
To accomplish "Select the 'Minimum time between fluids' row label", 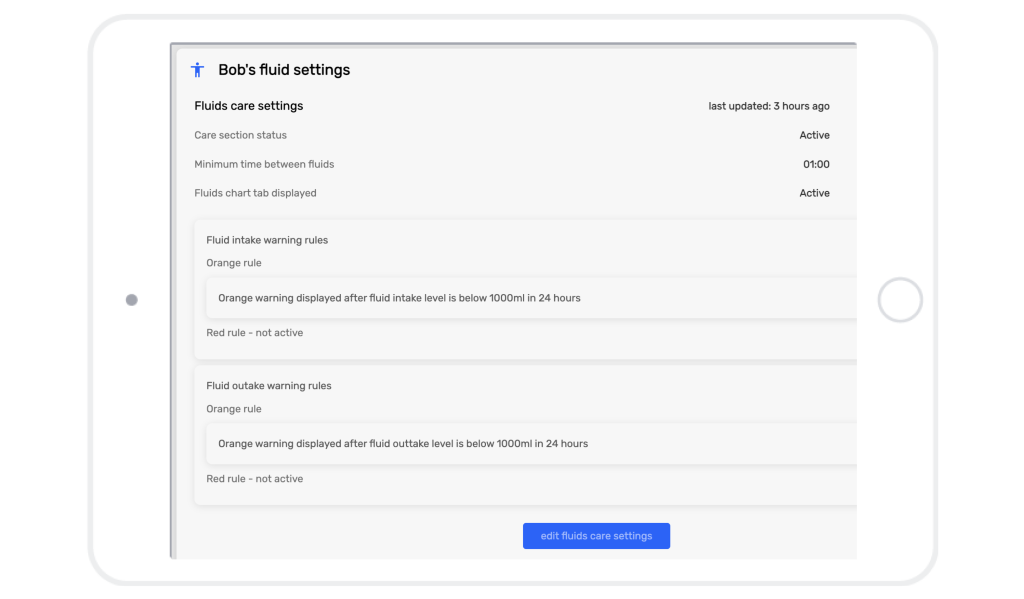I will pos(264,164).
